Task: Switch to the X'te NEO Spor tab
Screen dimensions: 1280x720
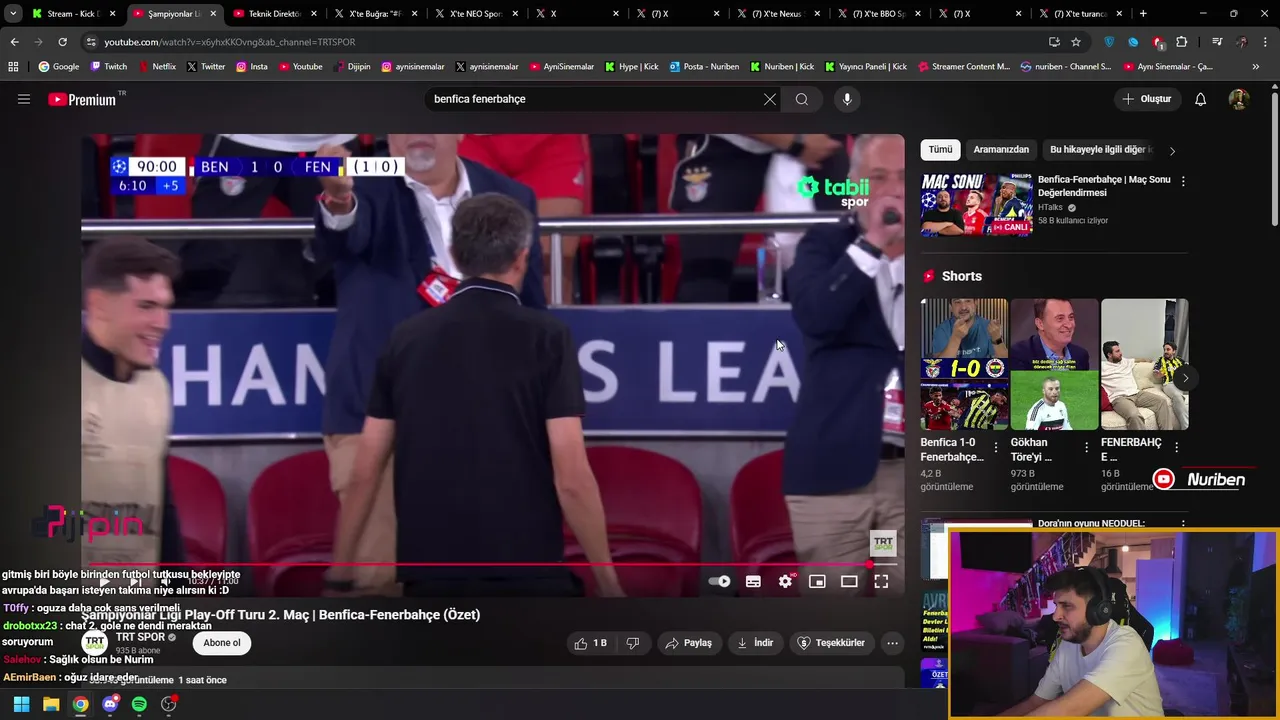Action: (x=477, y=14)
